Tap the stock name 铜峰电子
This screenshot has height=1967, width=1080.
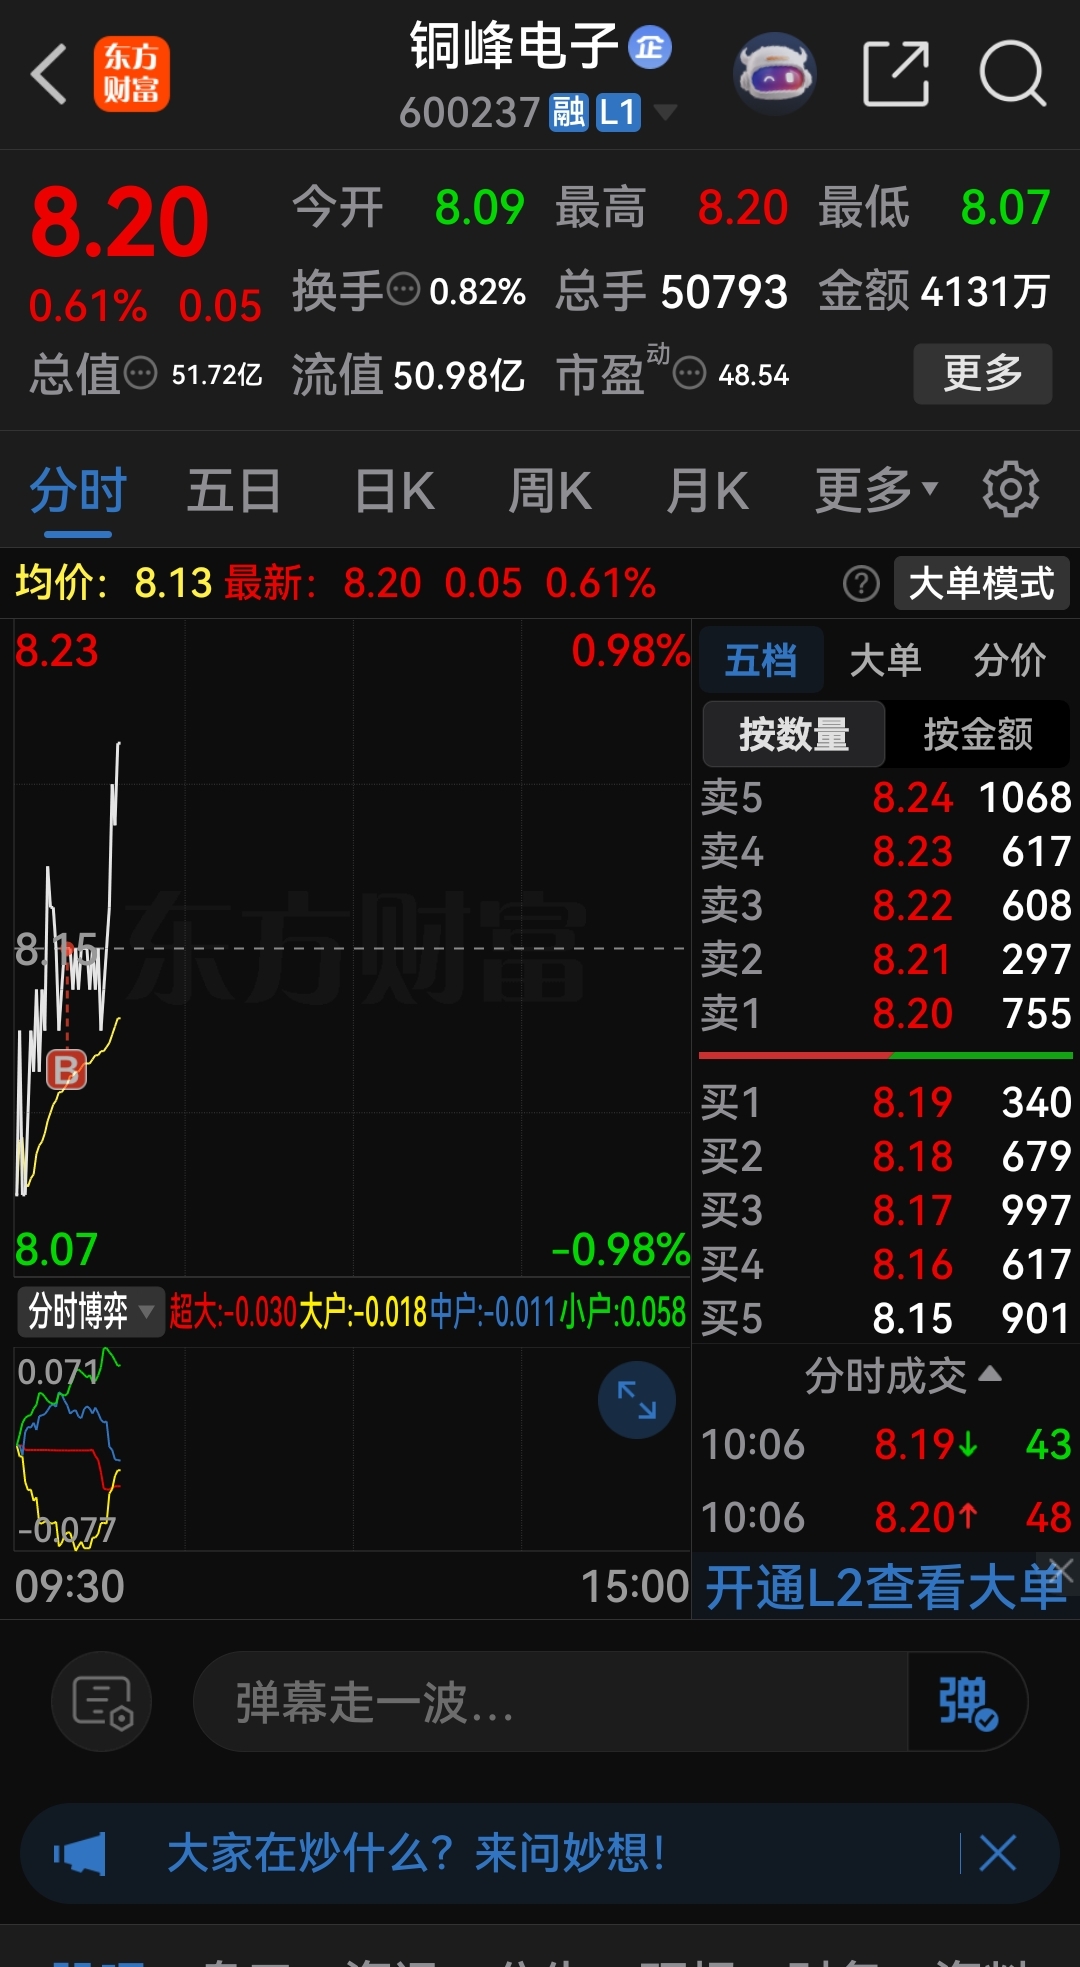click(514, 46)
